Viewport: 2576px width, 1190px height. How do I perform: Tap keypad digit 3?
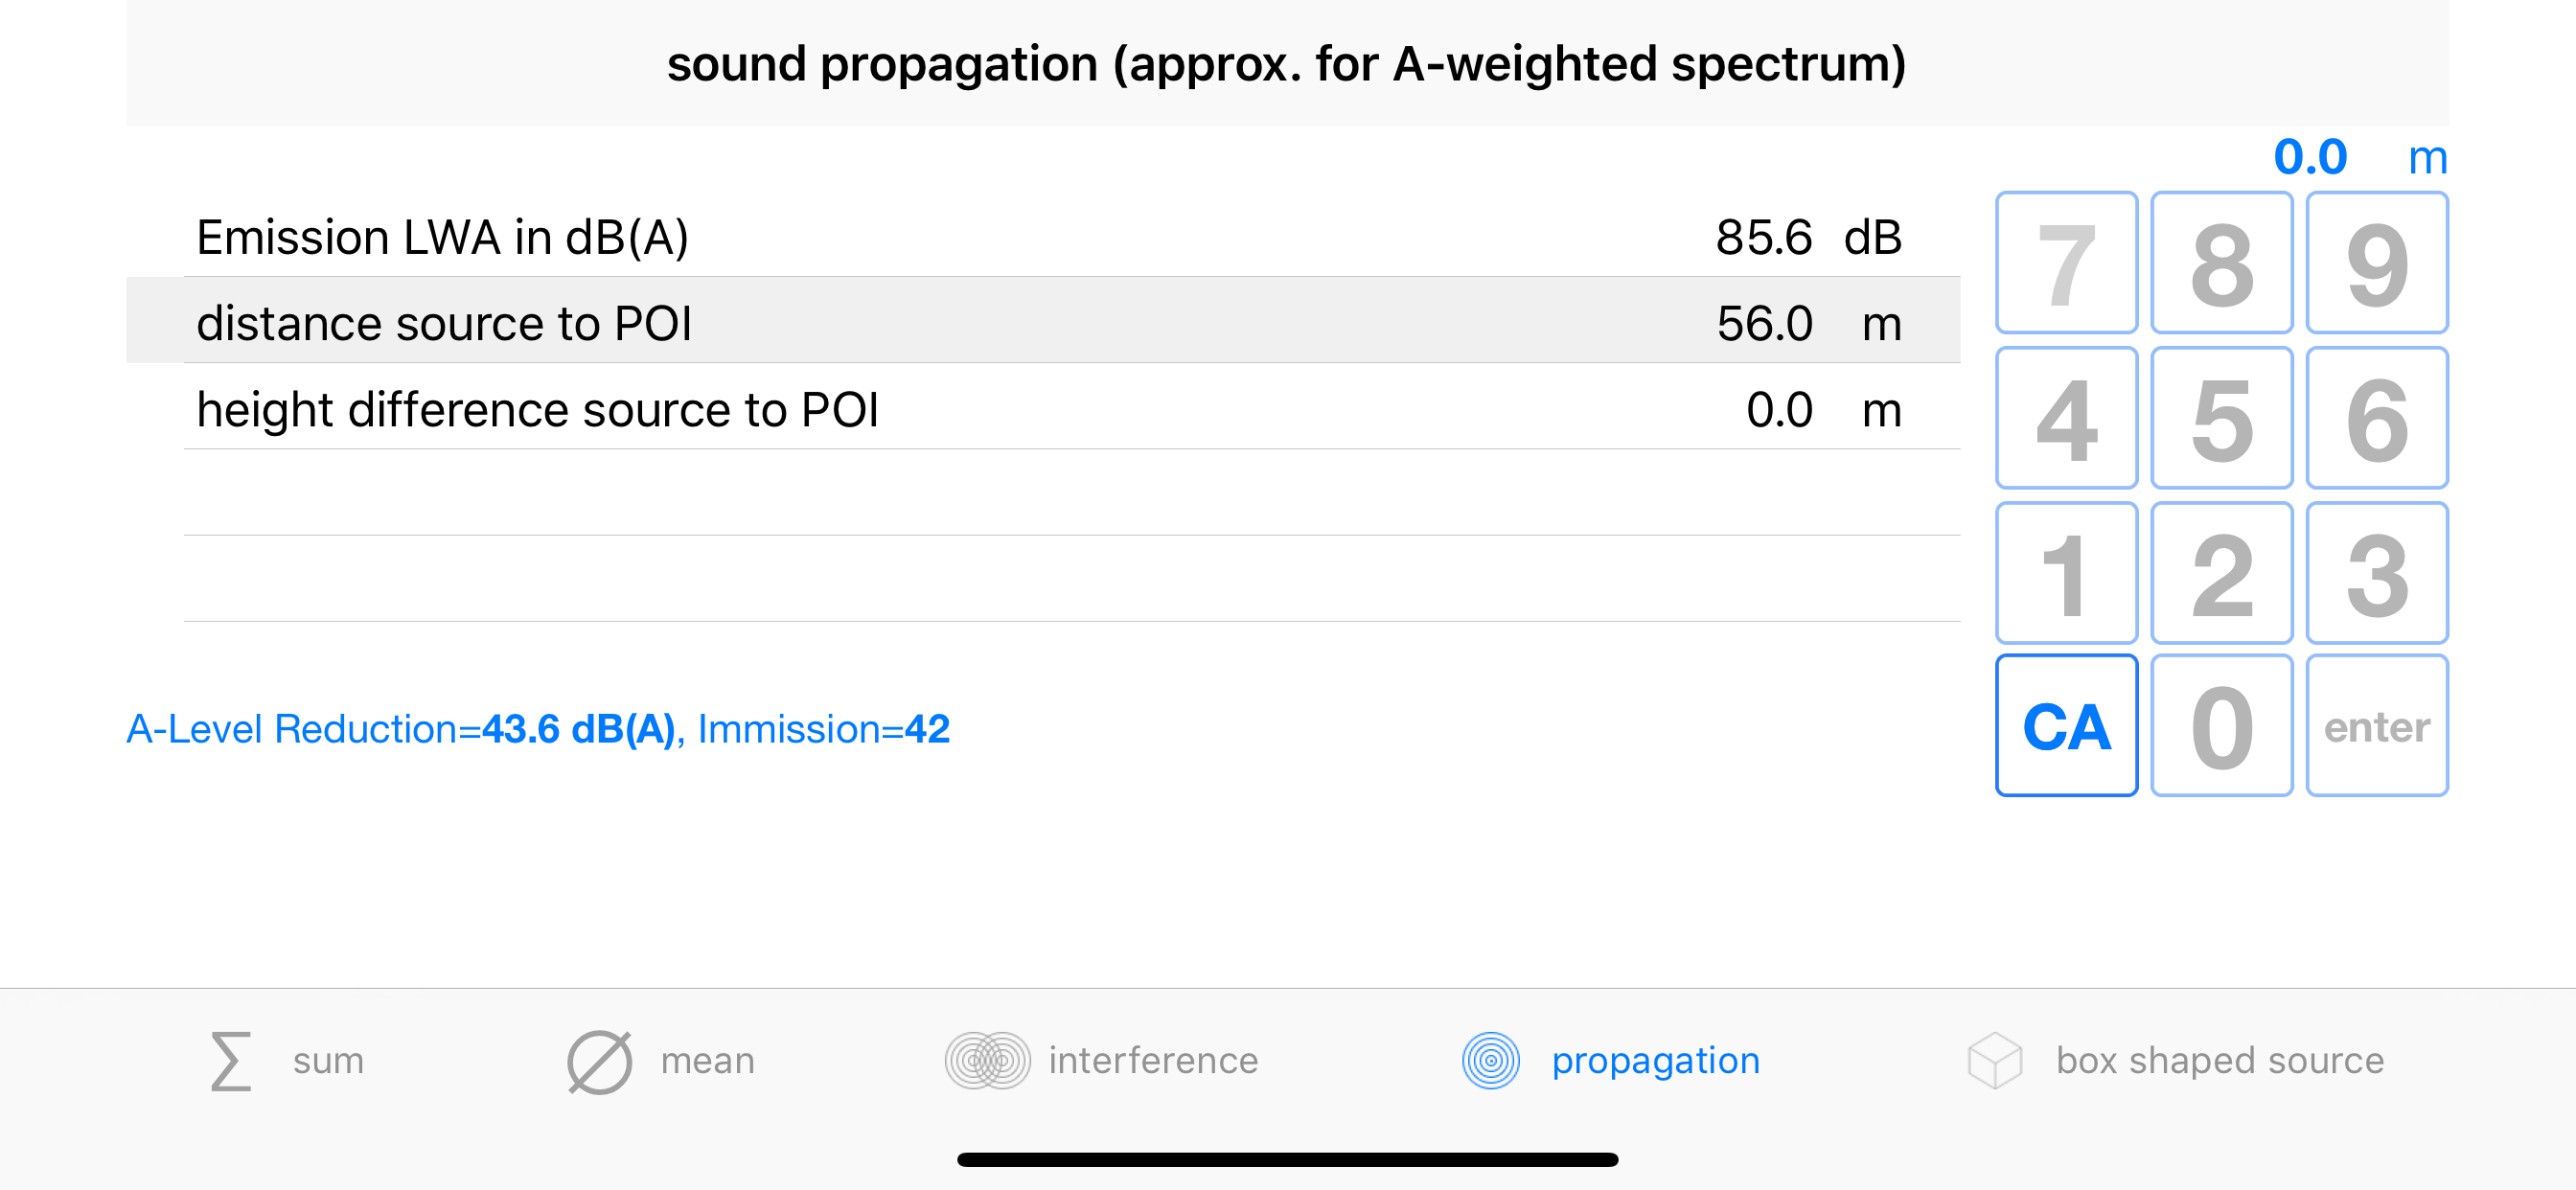coord(2376,573)
